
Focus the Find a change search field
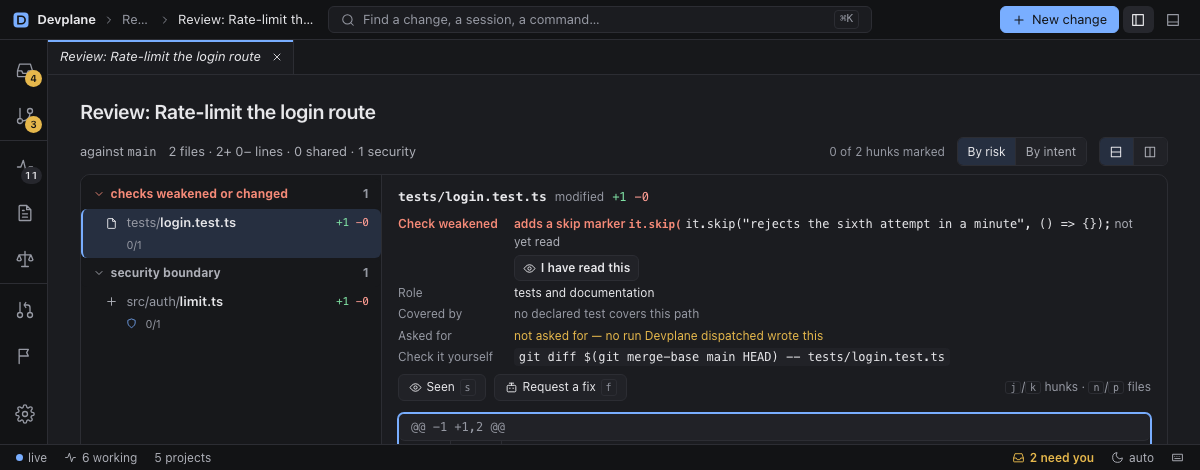[600, 19]
